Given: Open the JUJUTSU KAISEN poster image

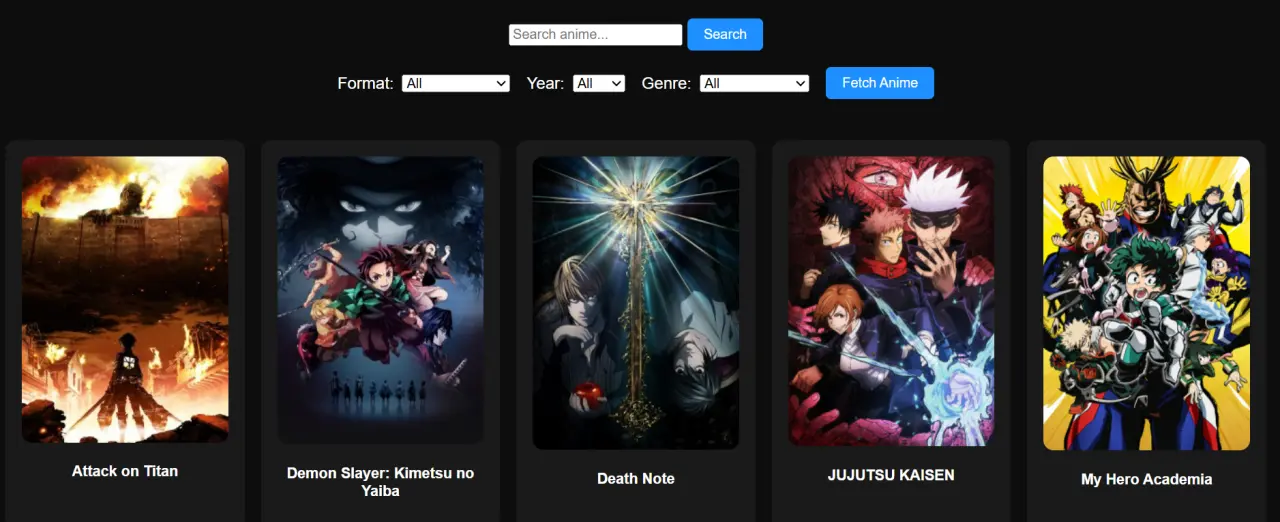Looking at the screenshot, I should pyautogui.click(x=891, y=301).
